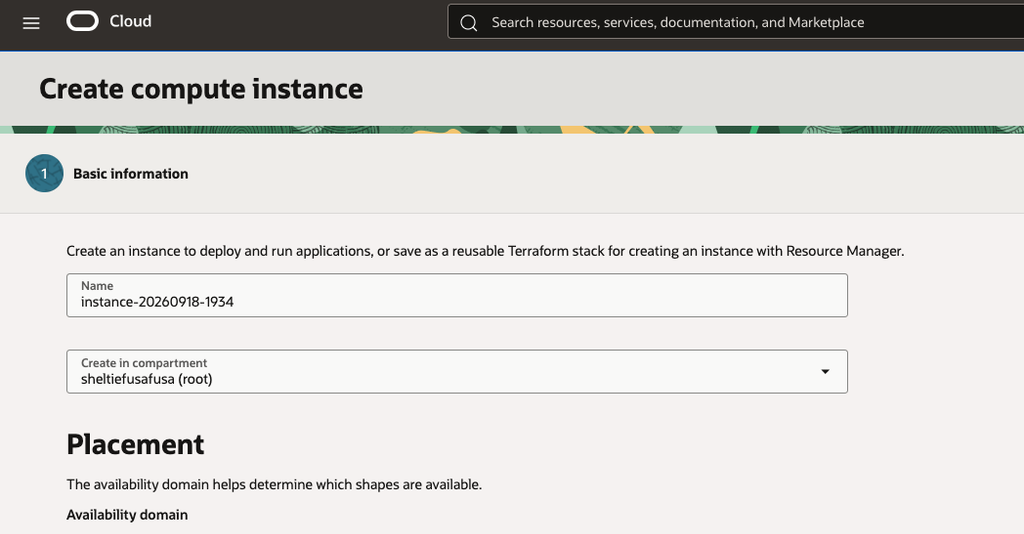Click the Name field label

[97, 286]
